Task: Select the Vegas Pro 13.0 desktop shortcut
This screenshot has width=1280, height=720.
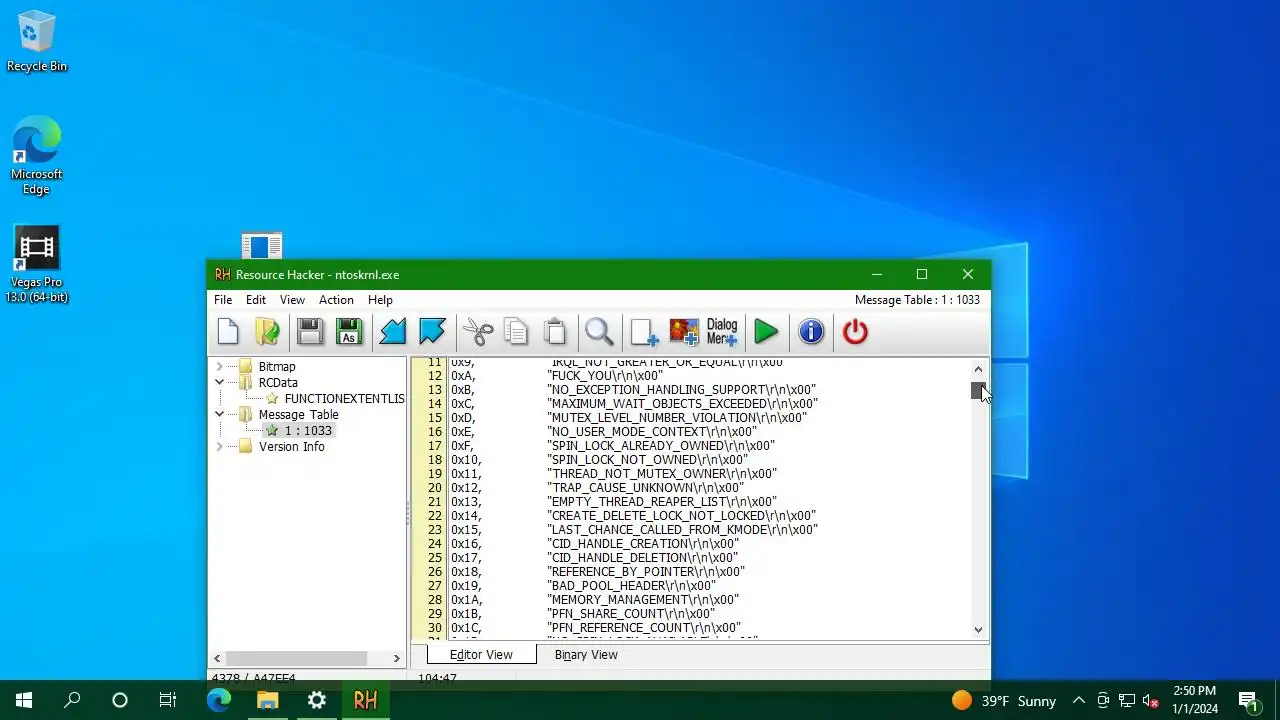Action: point(37,265)
